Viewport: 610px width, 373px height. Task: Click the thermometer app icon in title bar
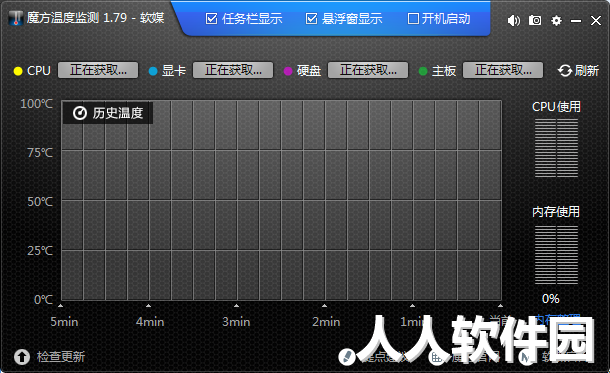click(16, 18)
